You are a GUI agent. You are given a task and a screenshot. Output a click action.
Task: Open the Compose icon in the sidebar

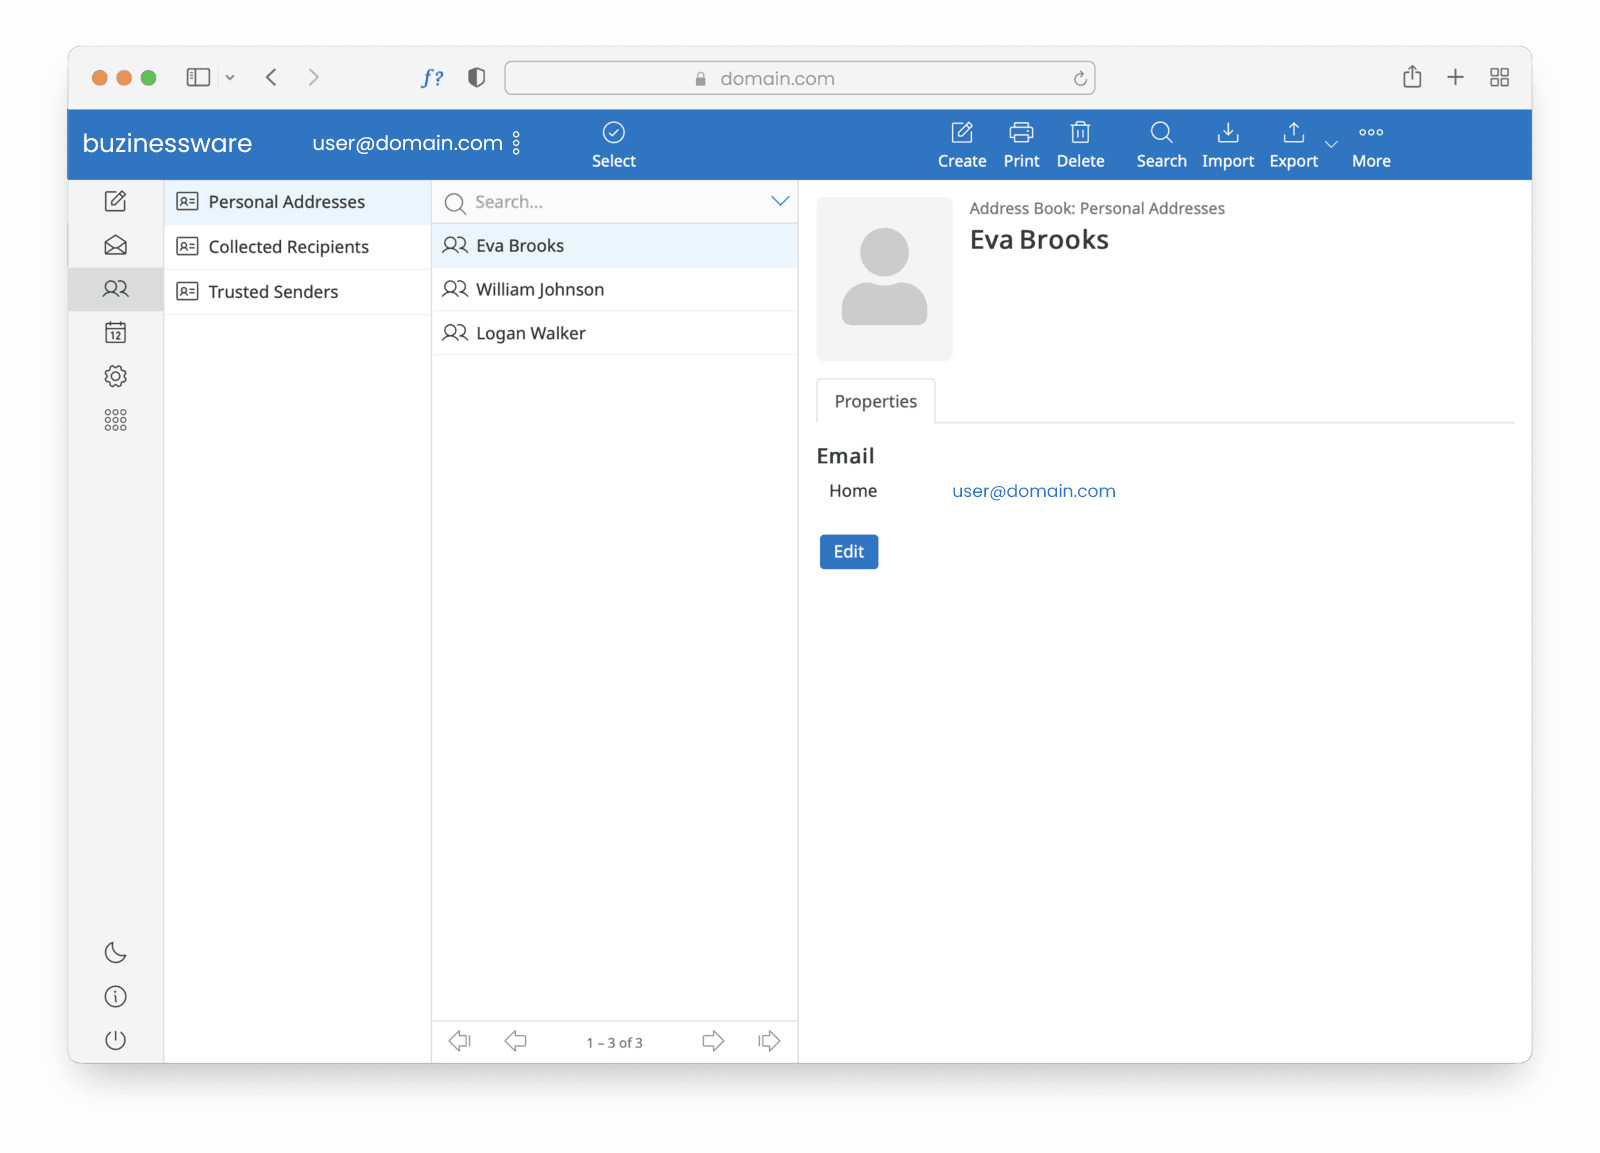click(115, 201)
